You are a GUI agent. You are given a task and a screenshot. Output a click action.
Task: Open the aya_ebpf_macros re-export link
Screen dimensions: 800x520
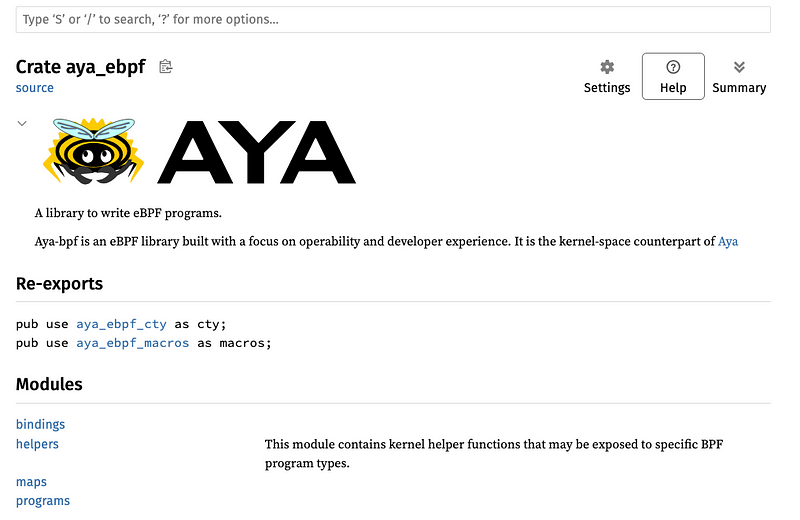point(133,343)
